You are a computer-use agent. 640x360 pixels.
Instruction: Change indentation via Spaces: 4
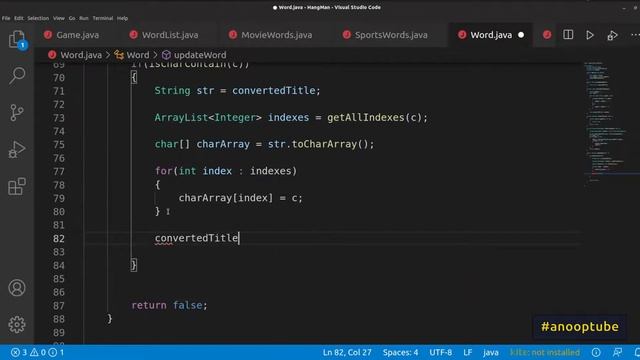point(400,352)
